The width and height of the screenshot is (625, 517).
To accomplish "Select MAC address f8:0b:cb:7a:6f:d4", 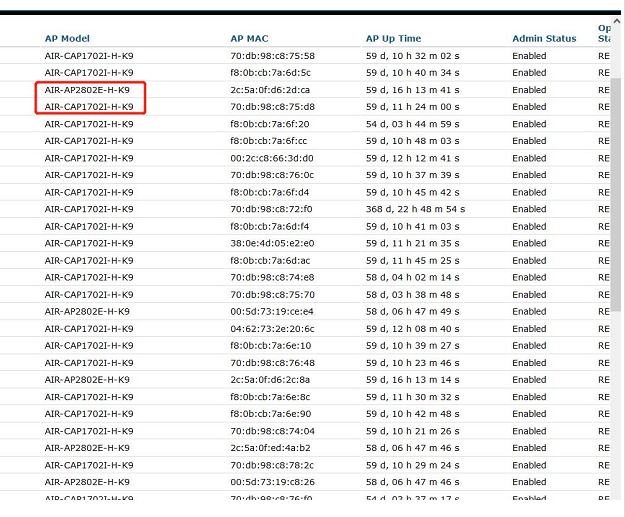I will pos(269,192).
